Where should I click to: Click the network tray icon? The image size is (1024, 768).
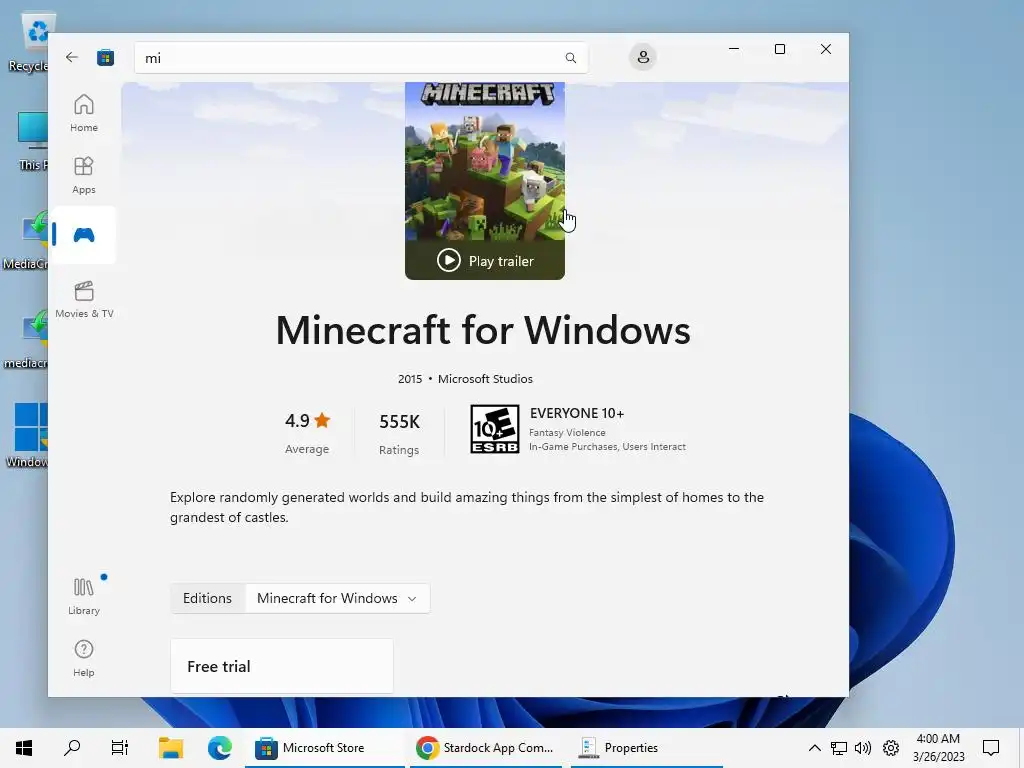839,748
